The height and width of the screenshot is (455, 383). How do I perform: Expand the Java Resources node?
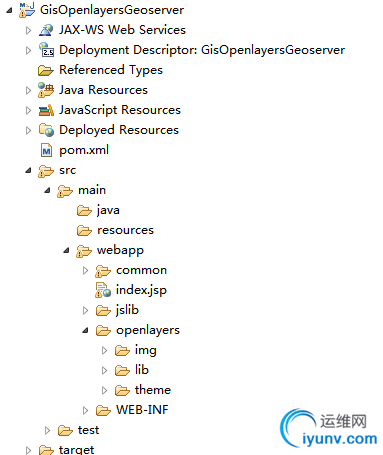[29, 90]
